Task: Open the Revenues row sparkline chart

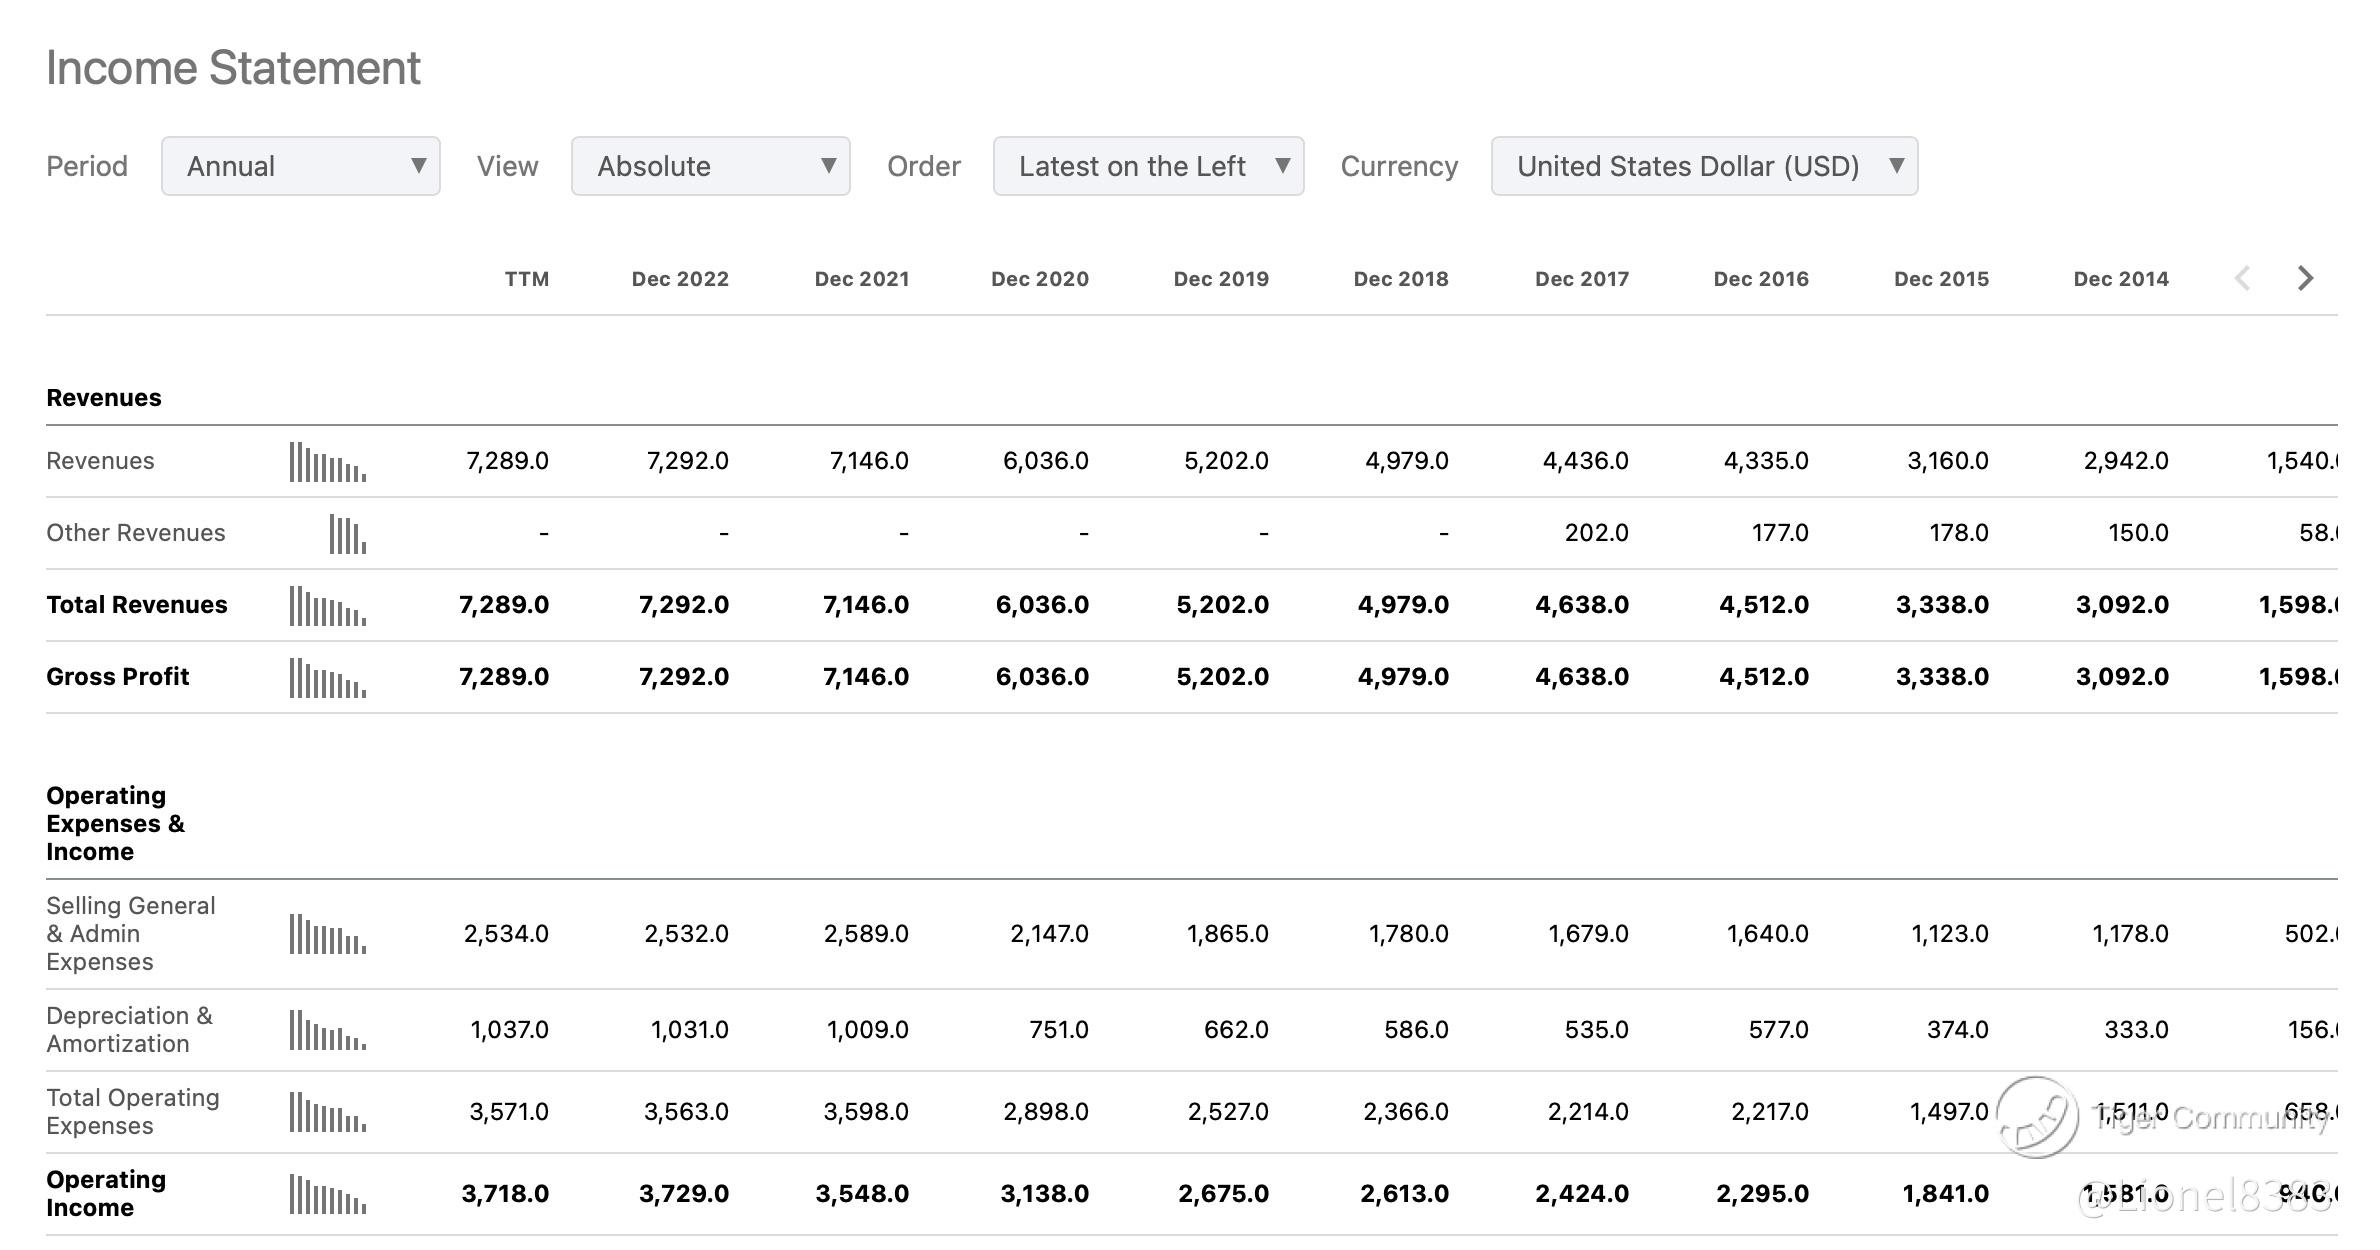Action: [x=328, y=462]
